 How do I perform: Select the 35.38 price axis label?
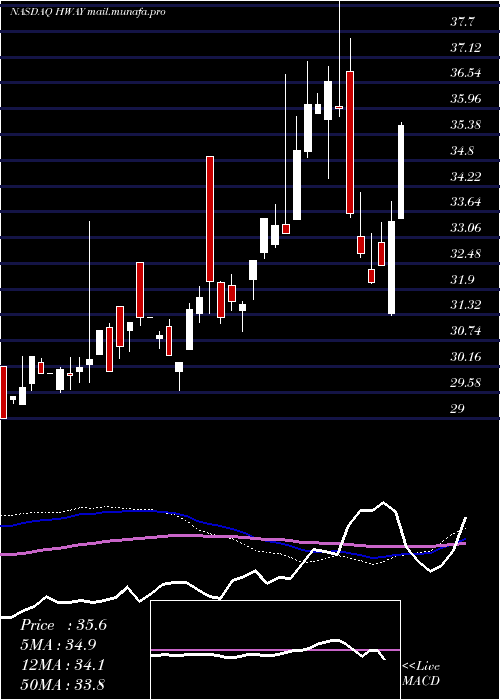point(466,125)
